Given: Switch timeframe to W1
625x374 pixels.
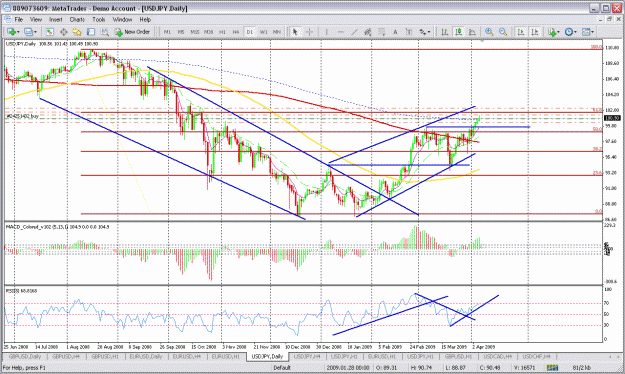Looking at the screenshot, I should coord(263,32).
